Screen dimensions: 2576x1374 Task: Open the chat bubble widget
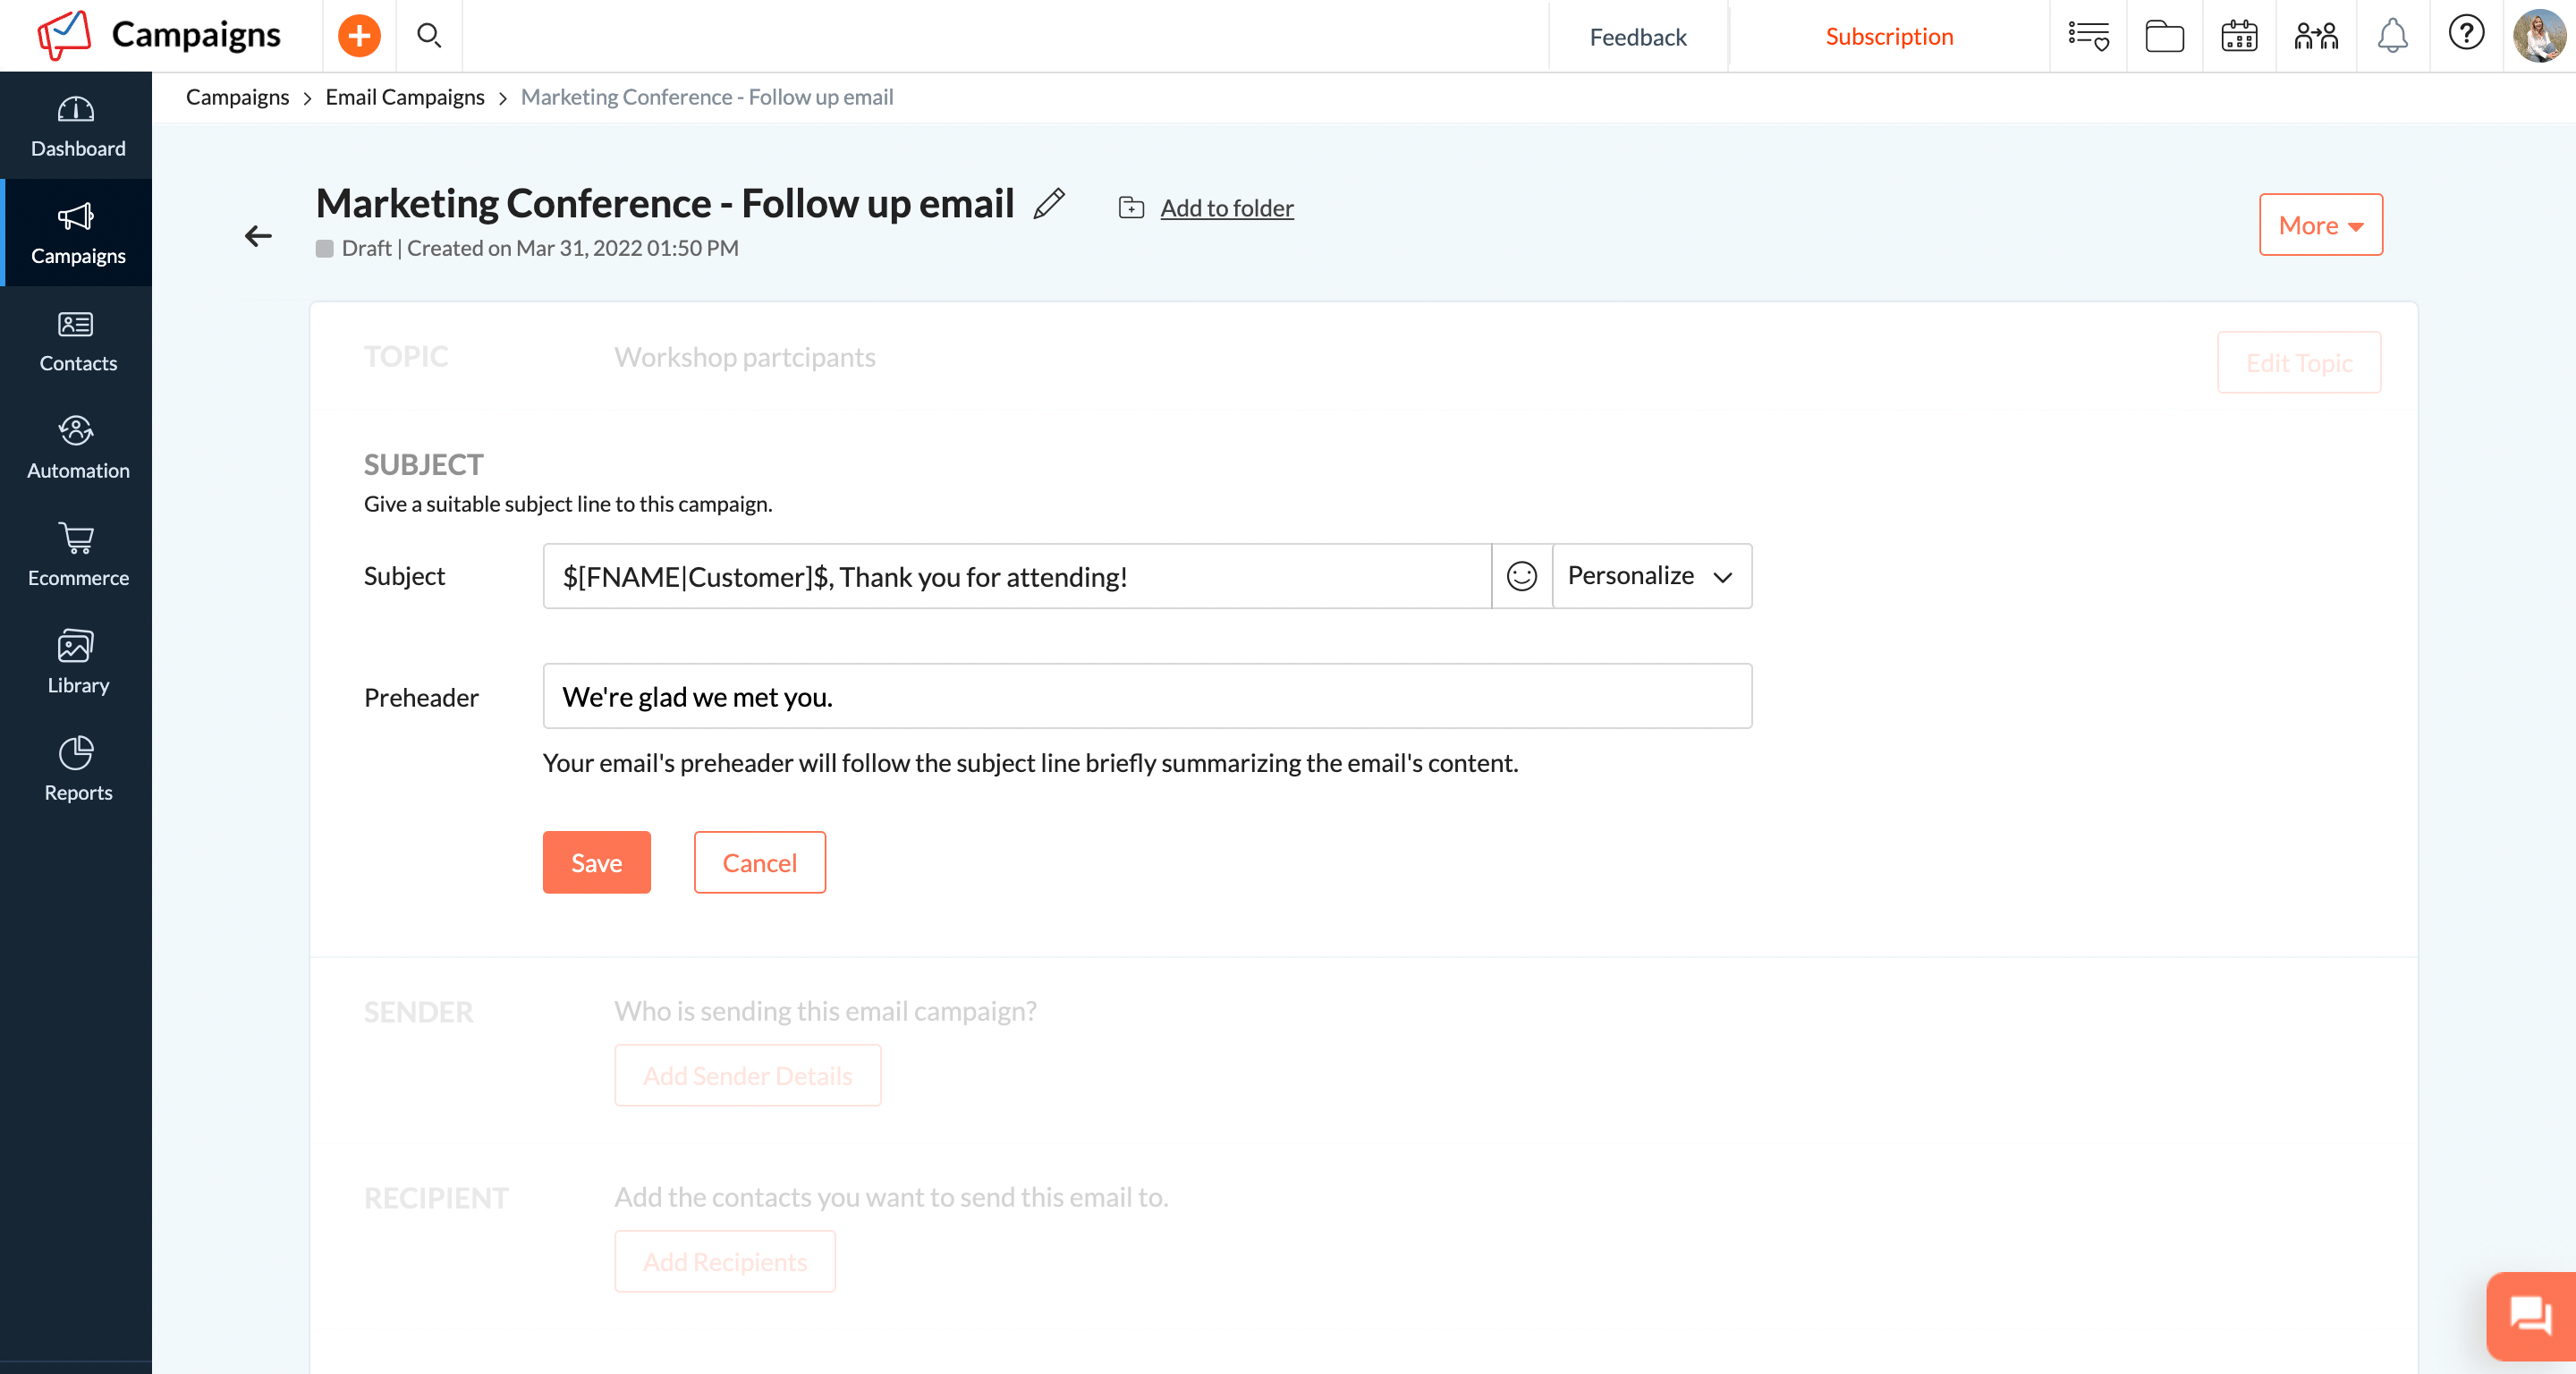click(2531, 1315)
